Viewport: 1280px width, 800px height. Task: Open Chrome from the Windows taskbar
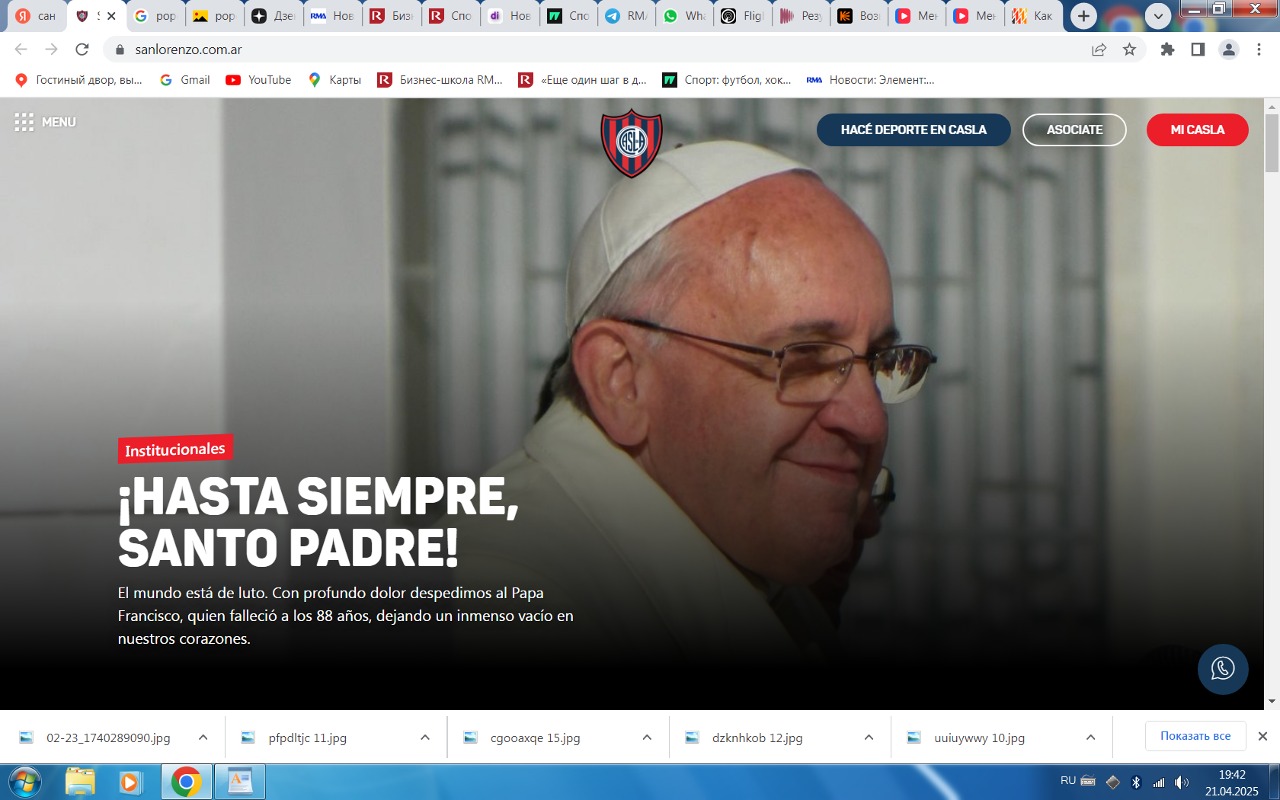click(x=185, y=781)
